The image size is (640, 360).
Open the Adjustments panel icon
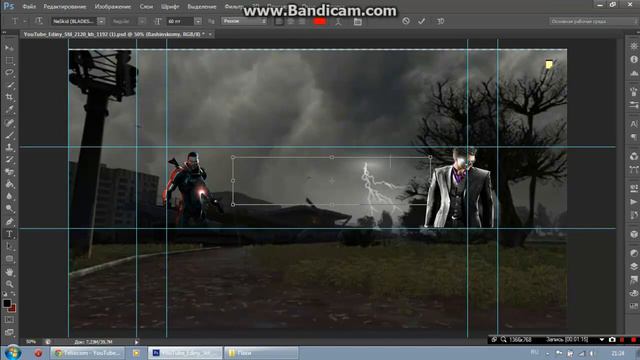pos(634,253)
